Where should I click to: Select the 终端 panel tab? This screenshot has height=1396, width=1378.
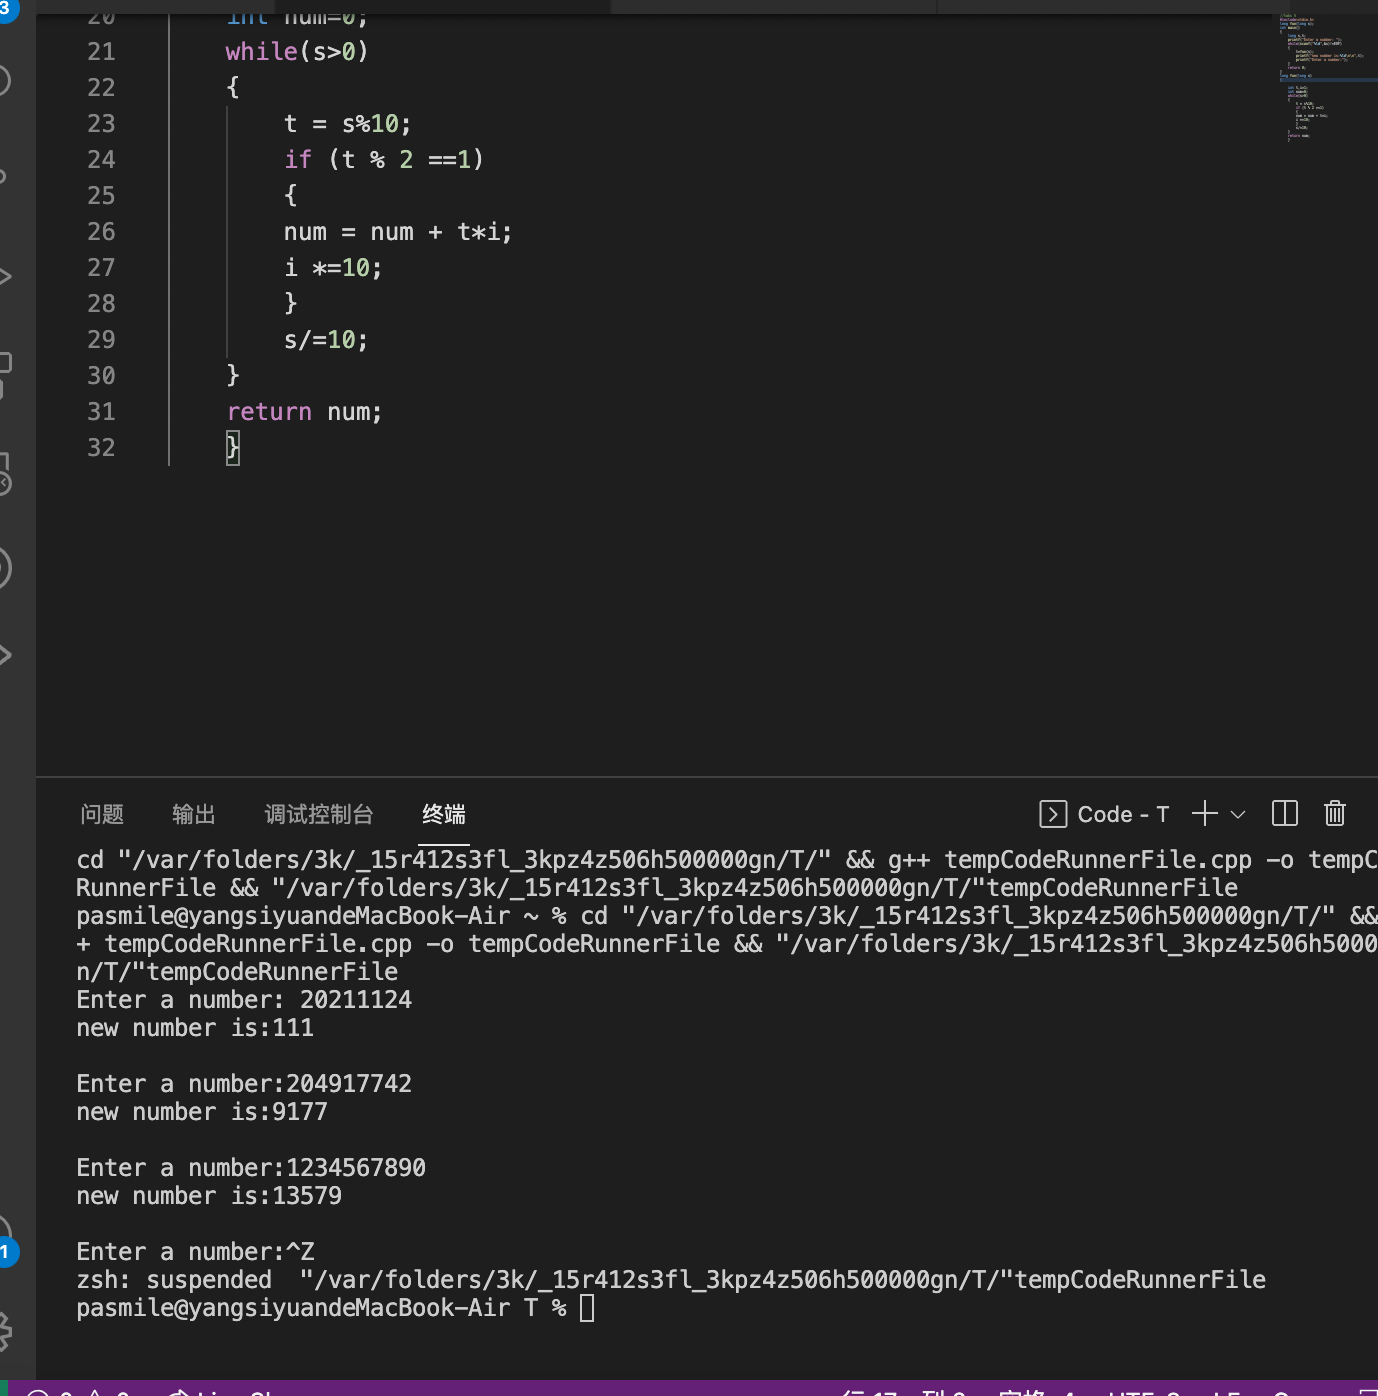pyautogui.click(x=444, y=814)
